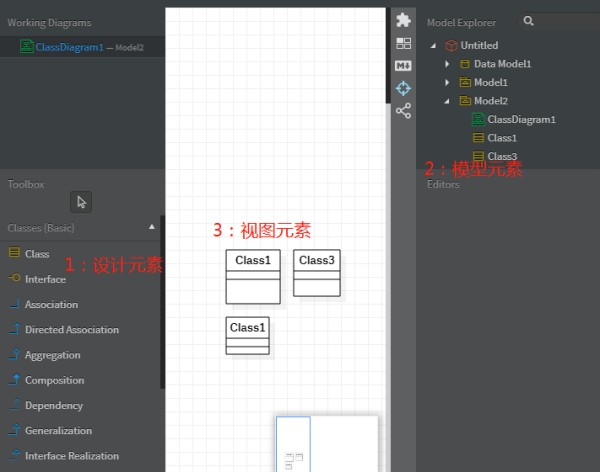Viewport: 600px width, 472px height.
Task: Collapse the Classes (Basic) section arrow
Action: coord(152,227)
